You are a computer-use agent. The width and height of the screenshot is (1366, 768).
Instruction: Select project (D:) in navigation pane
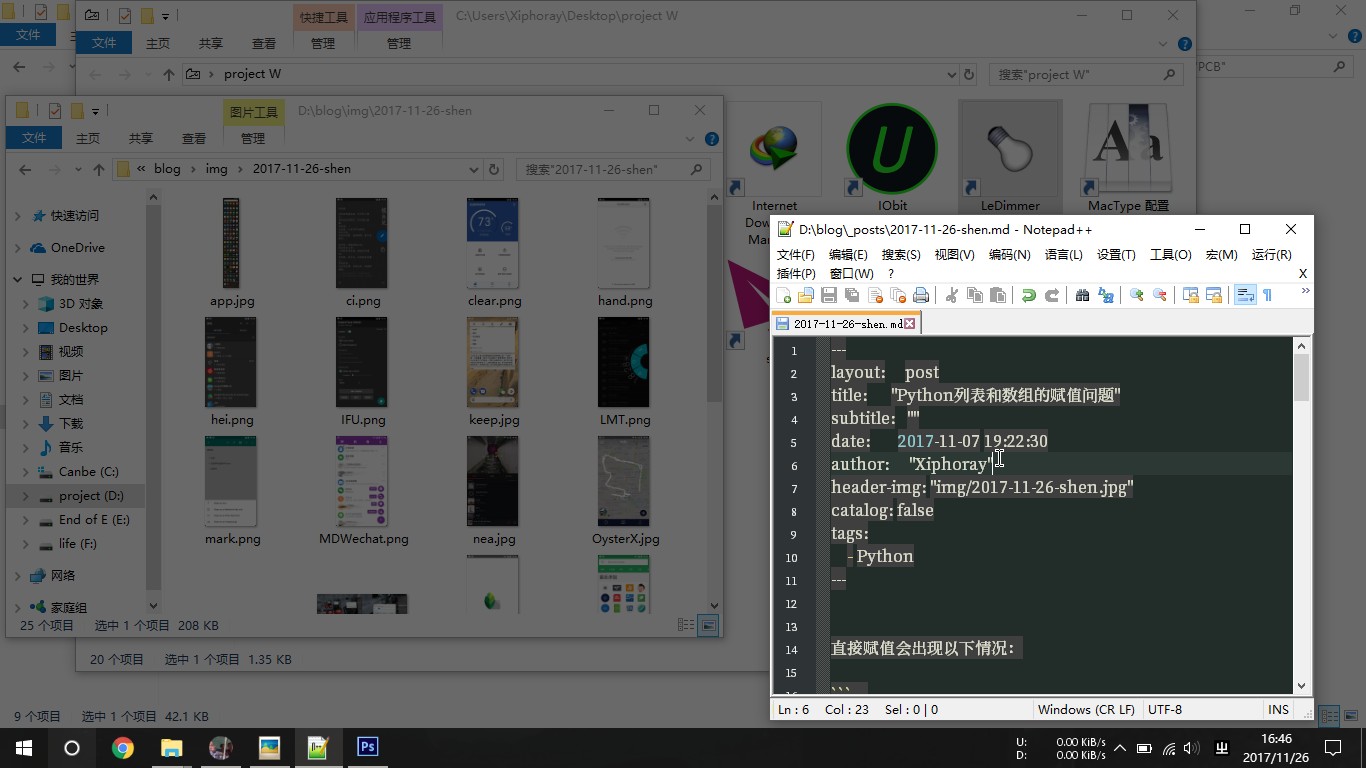(90, 496)
